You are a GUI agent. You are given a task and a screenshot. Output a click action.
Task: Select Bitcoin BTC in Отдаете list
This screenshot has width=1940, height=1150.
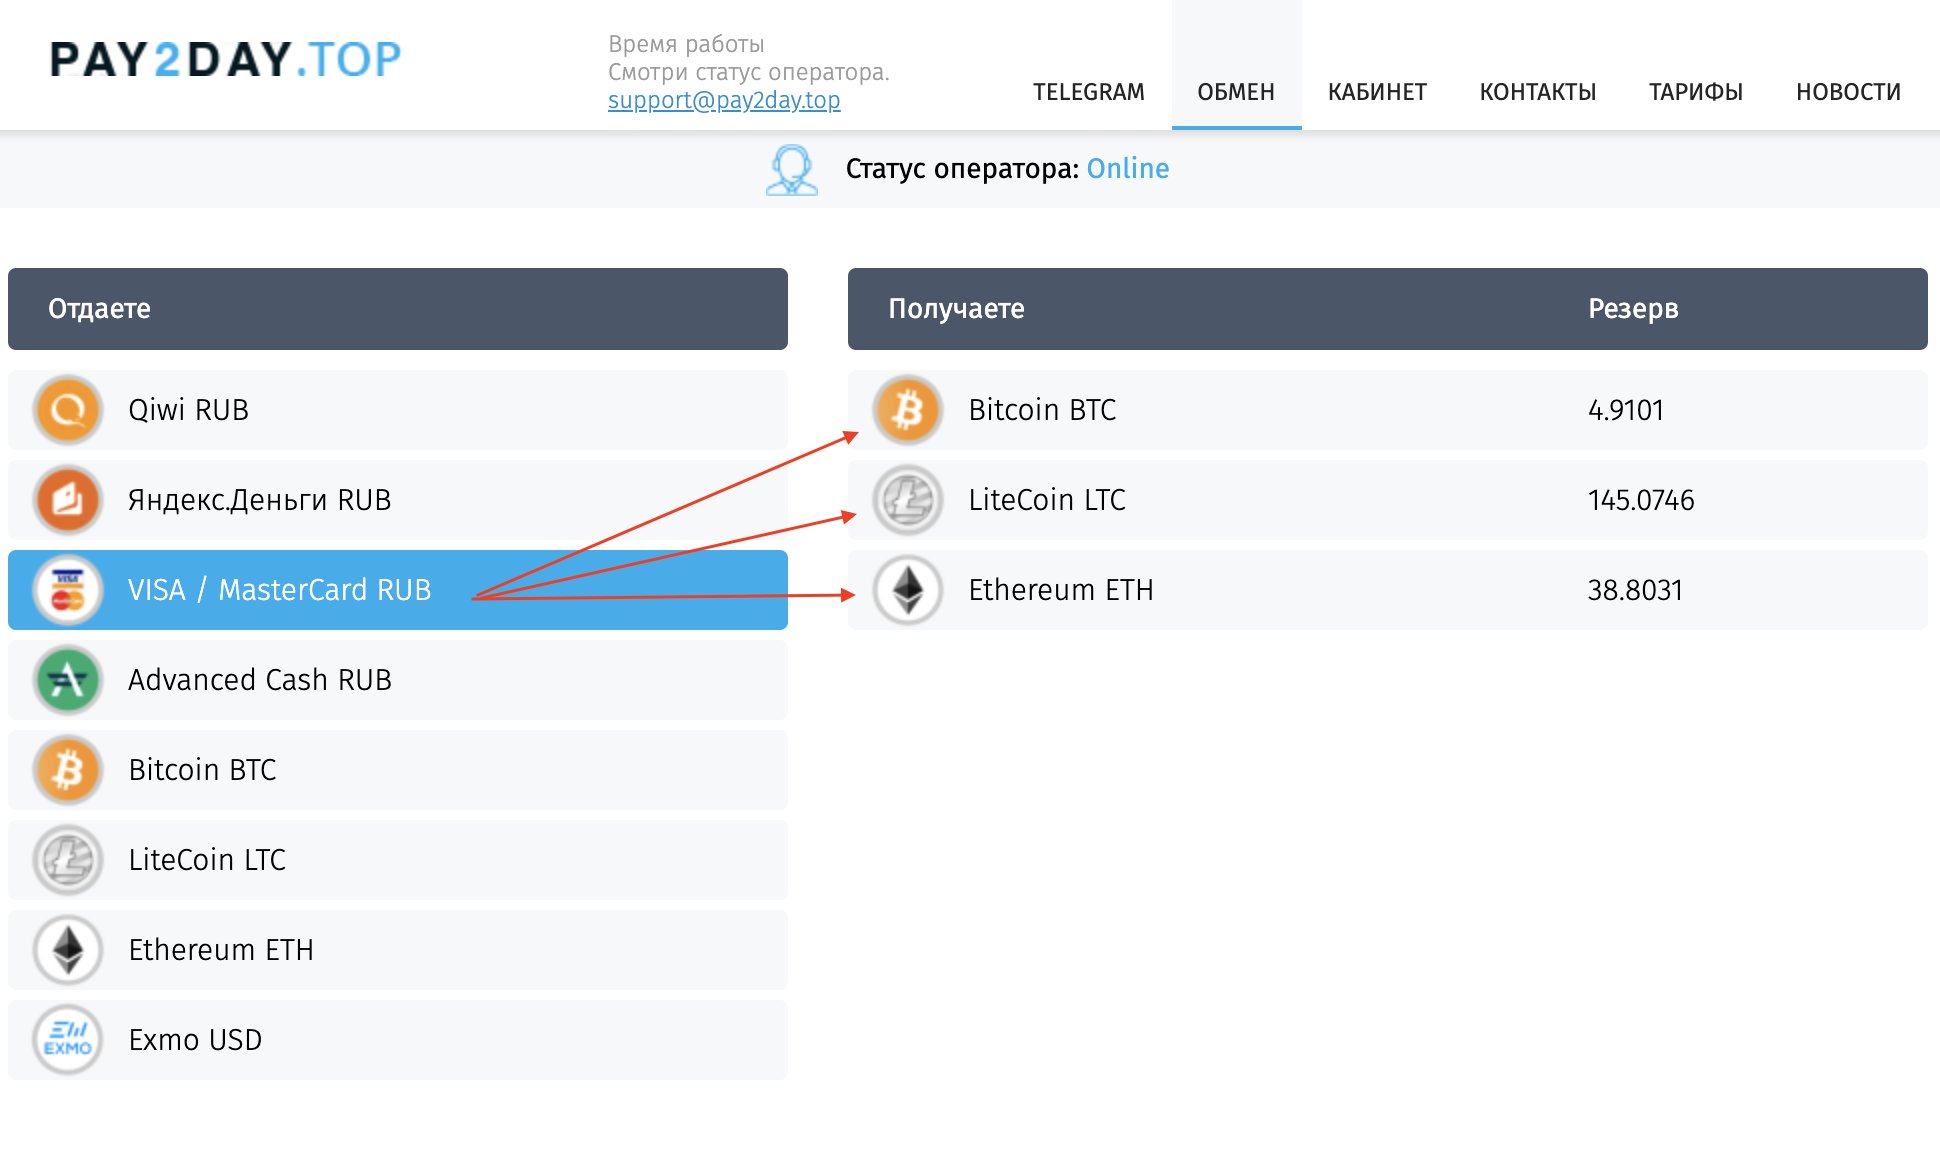tap(398, 770)
